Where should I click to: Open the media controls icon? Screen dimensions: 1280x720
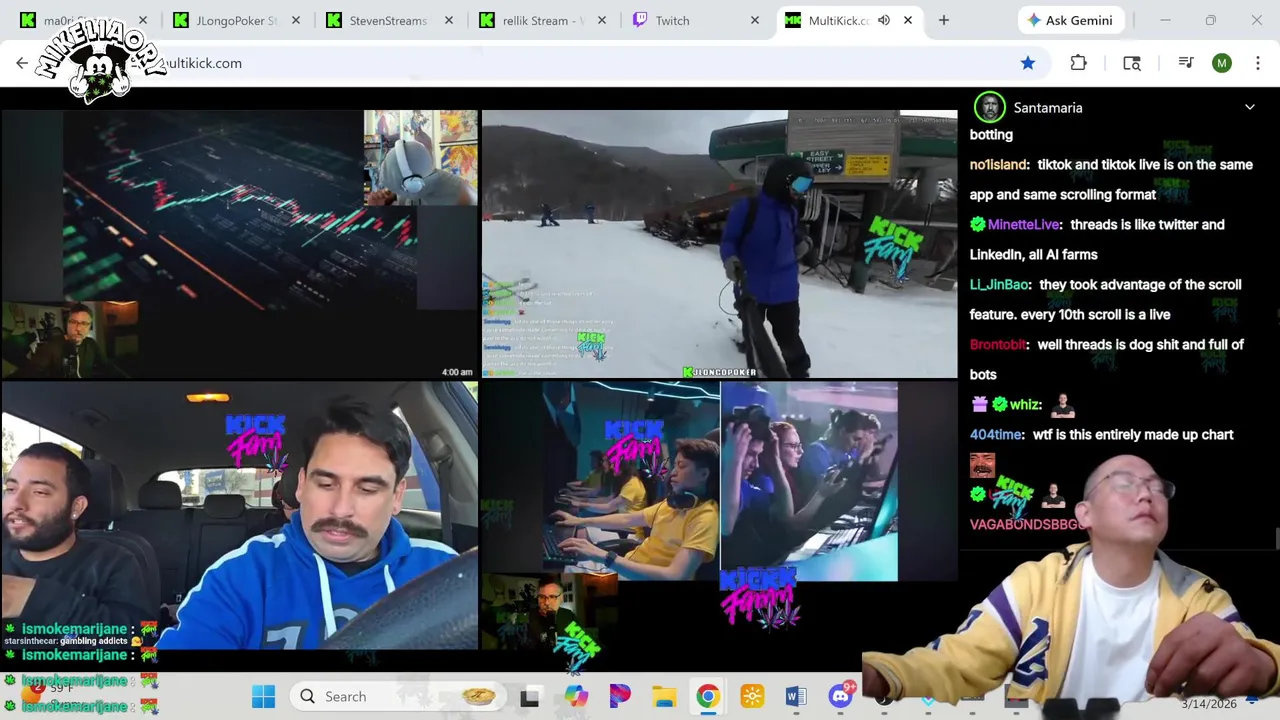coord(1186,63)
